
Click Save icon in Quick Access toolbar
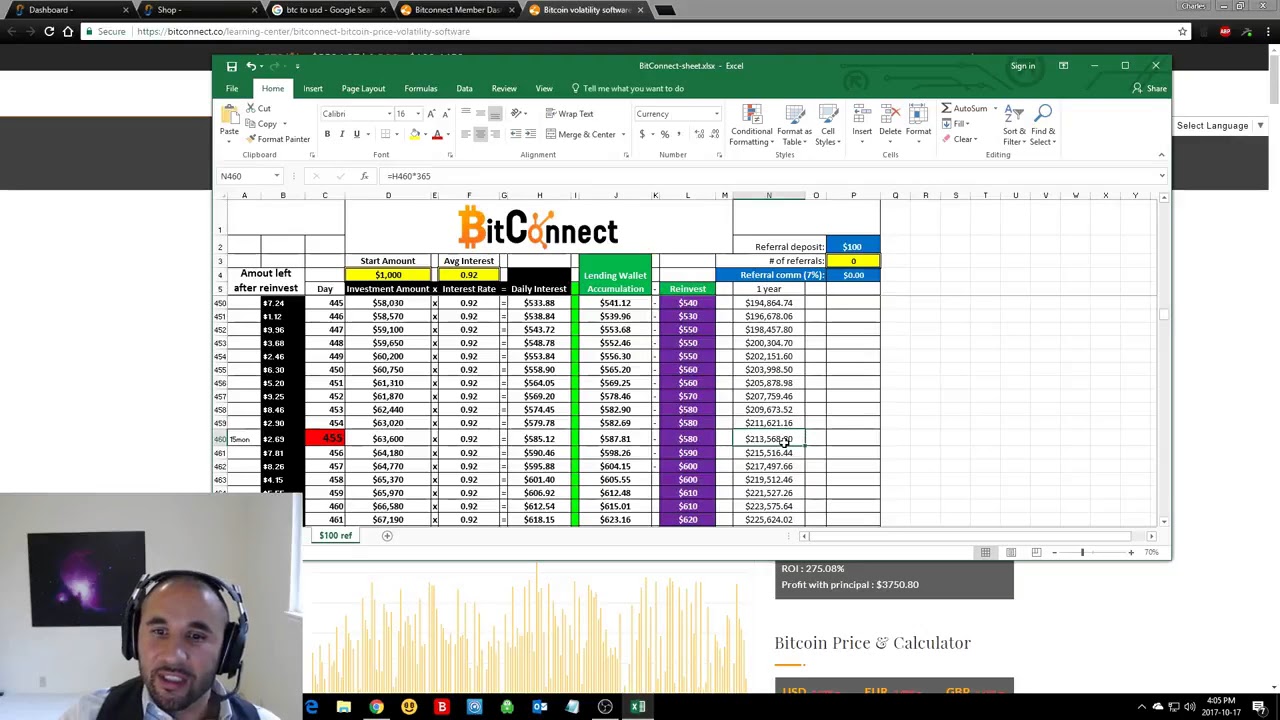(231, 66)
